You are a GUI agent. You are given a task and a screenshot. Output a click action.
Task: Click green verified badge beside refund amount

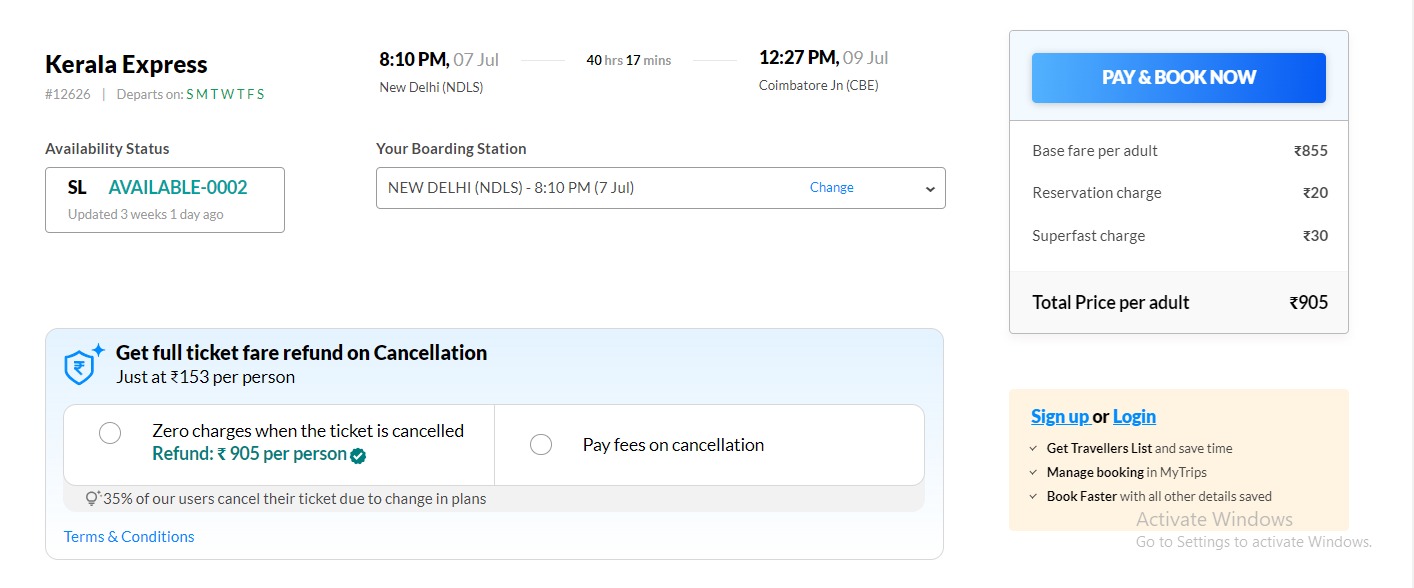pyautogui.click(x=358, y=455)
